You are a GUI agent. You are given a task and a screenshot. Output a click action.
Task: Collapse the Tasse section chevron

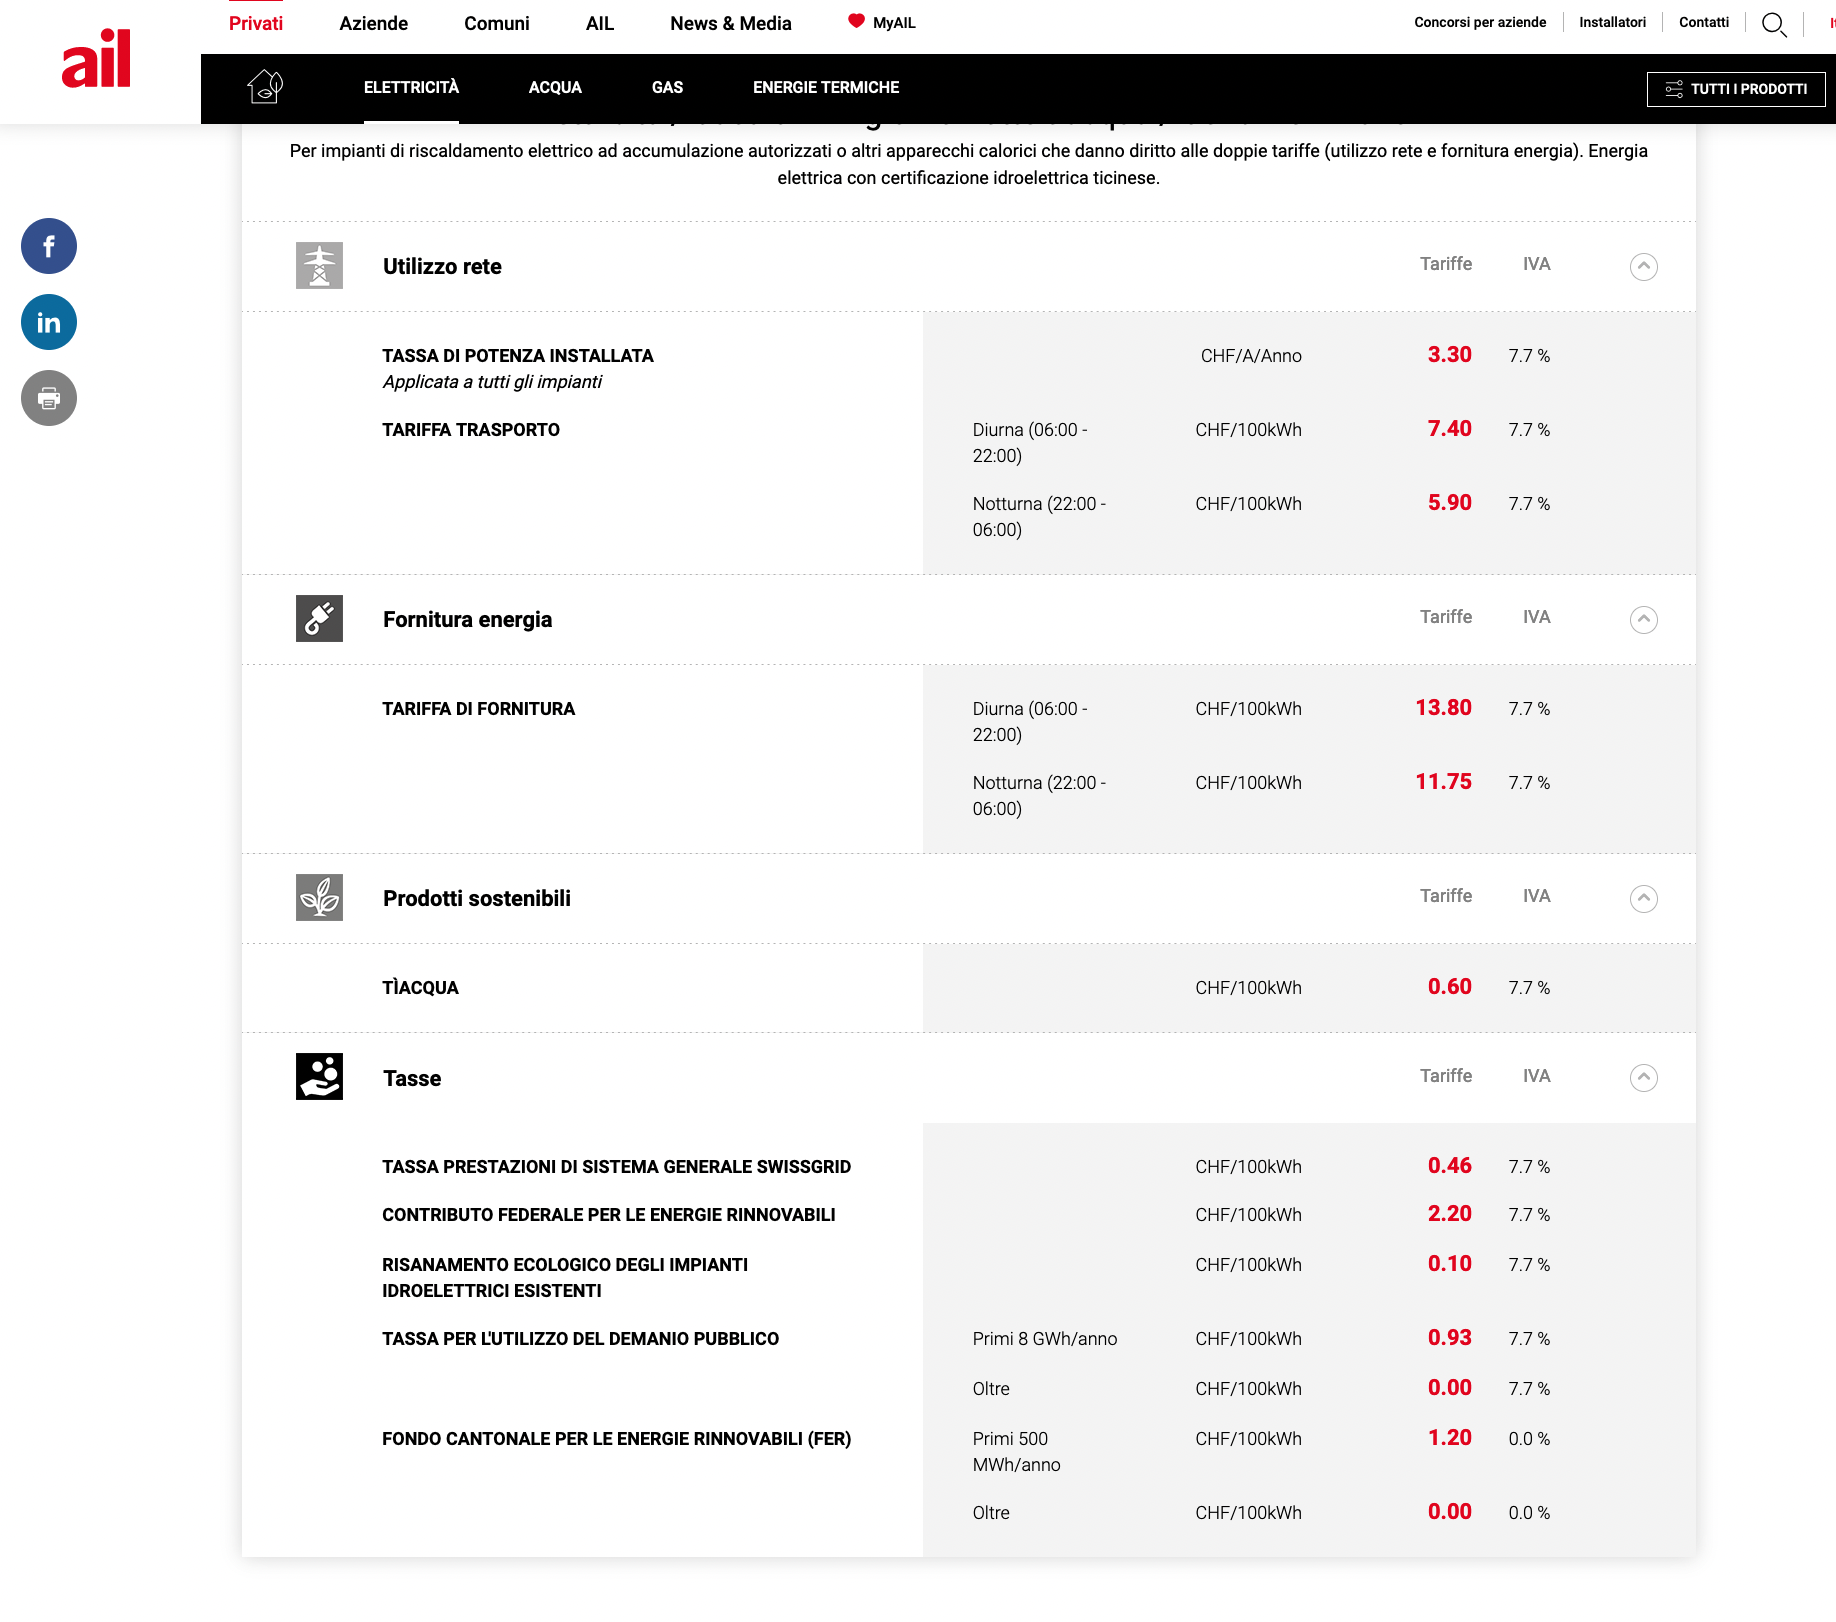coord(1643,1078)
